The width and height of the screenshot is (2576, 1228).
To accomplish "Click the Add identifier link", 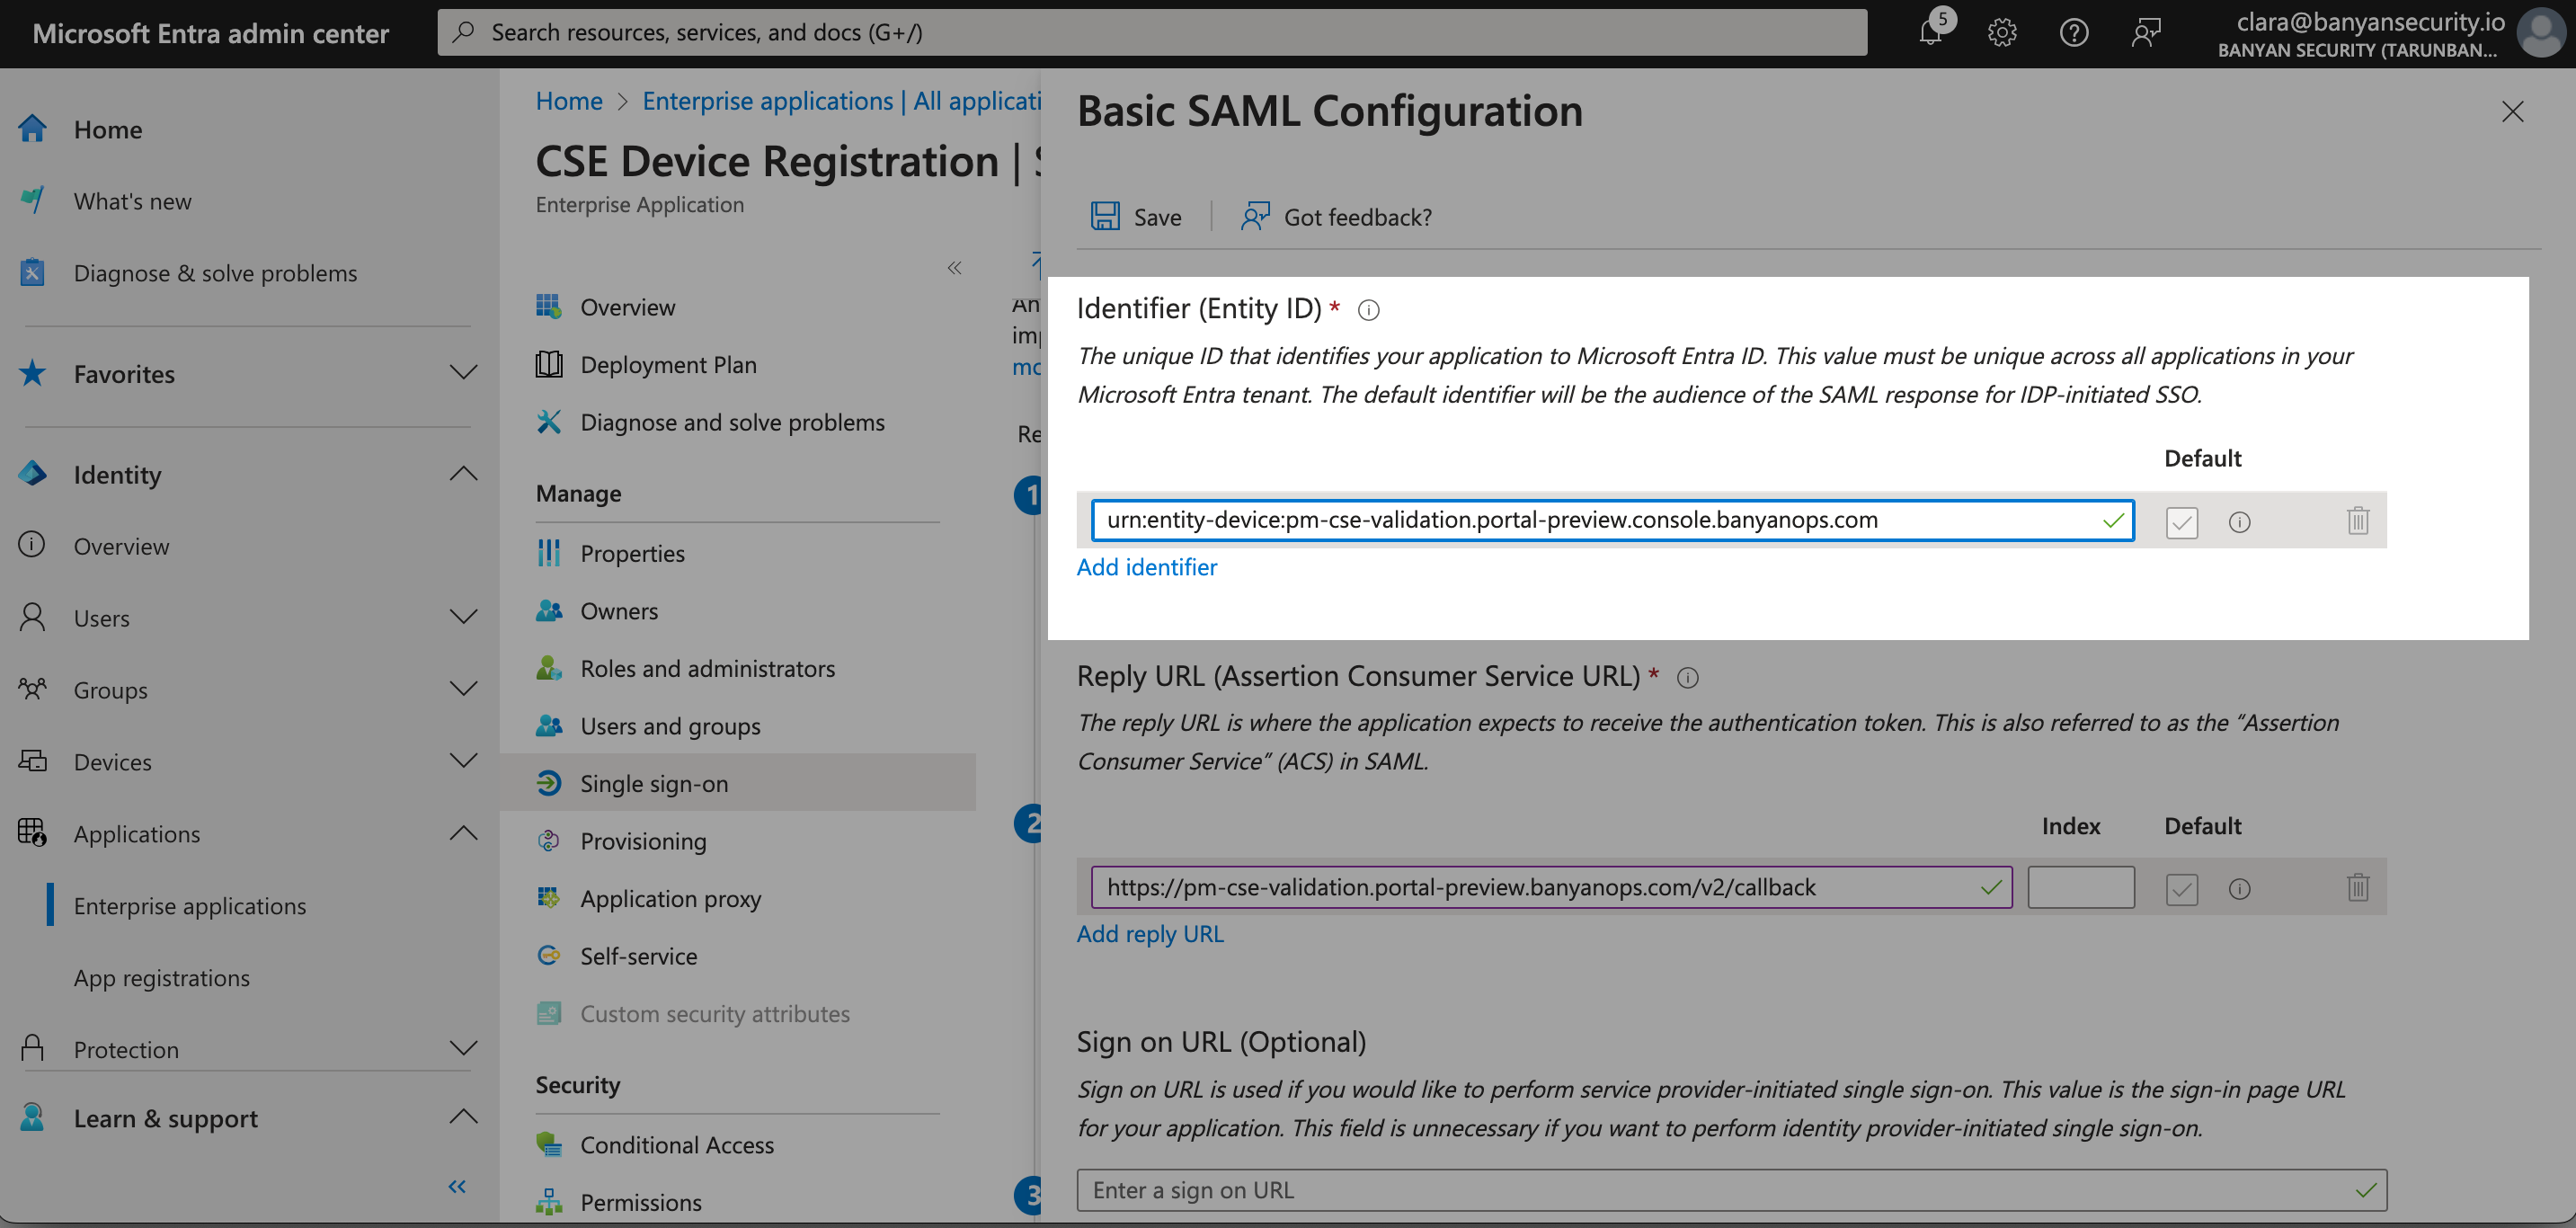I will coord(1146,567).
